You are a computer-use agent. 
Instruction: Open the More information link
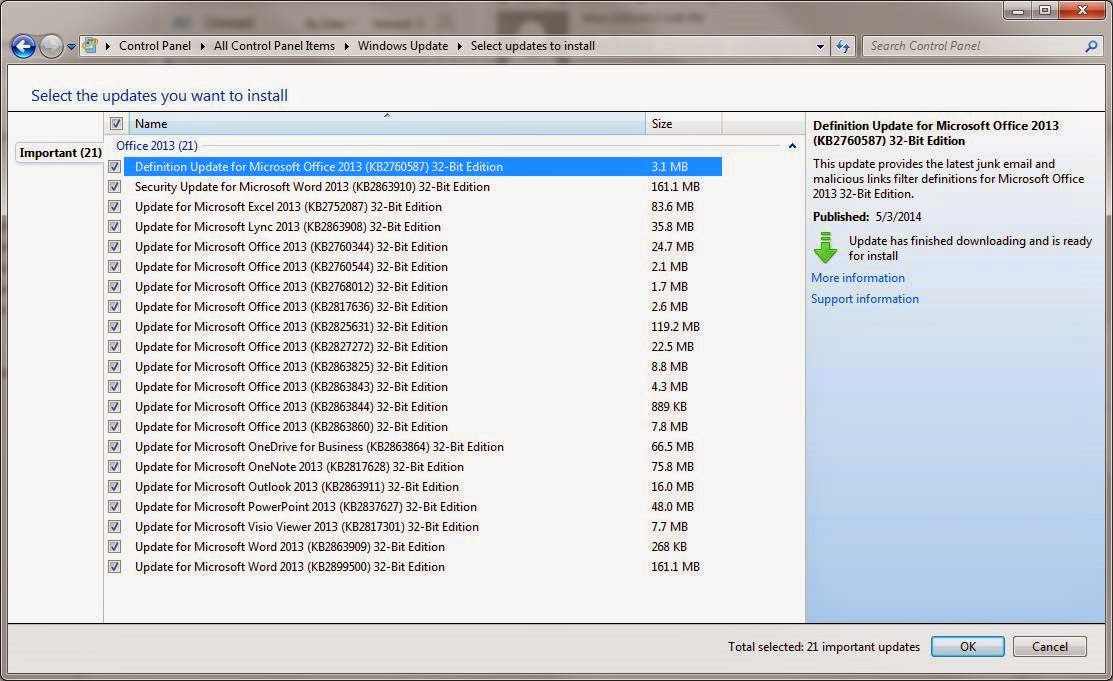pyautogui.click(x=857, y=278)
